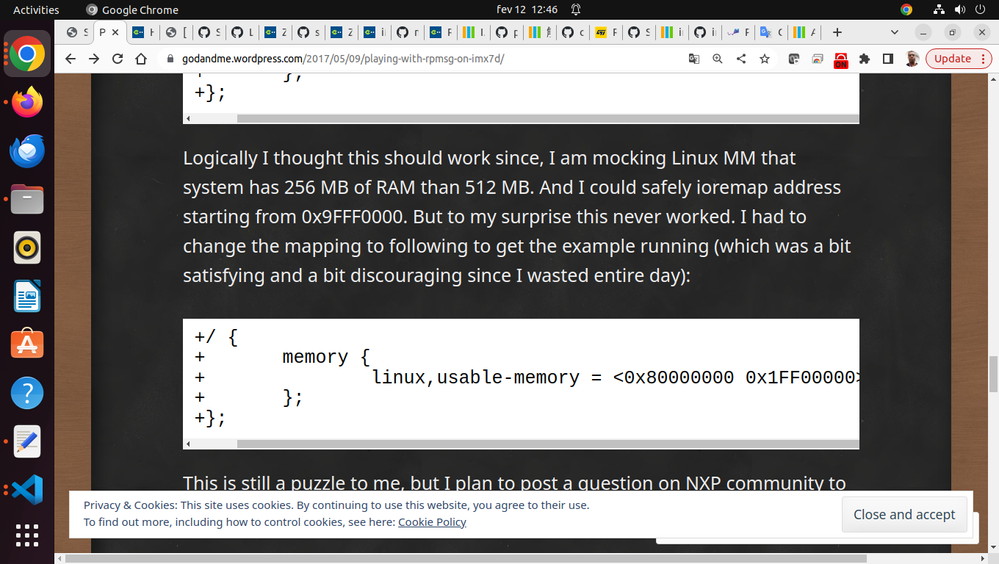Open Activities overview
999x564 pixels.
pos(36,10)
